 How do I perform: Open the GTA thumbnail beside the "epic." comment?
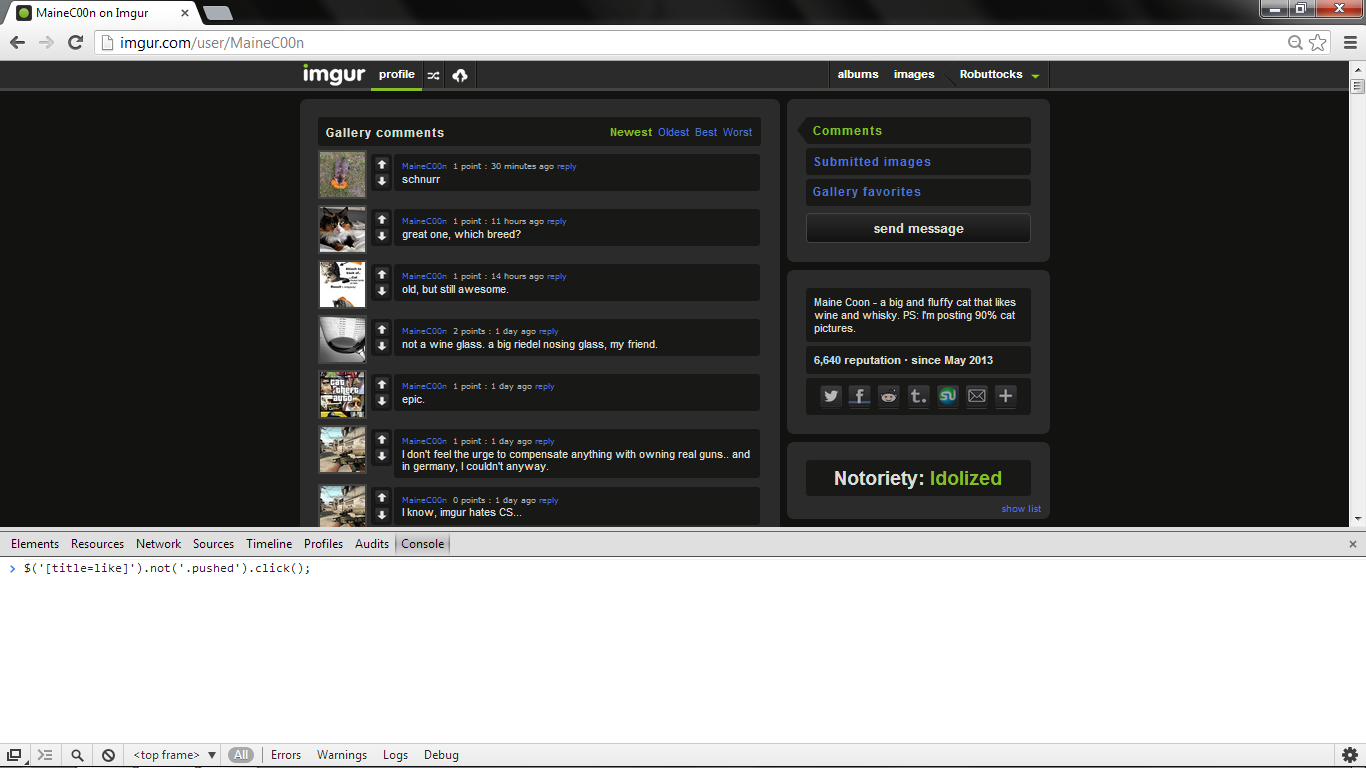pos(342,394)
